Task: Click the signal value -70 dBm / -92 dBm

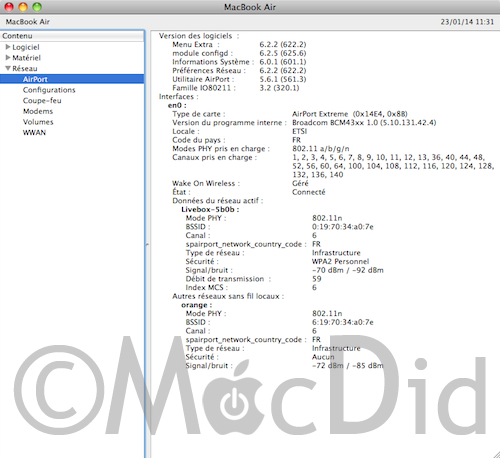Action: 348,270
